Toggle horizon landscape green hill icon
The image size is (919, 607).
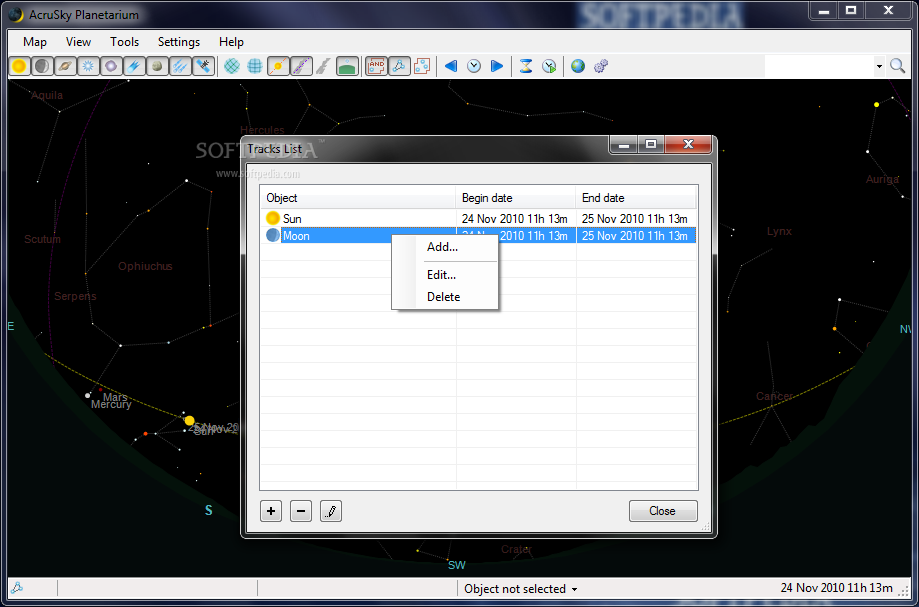click(348, 66)
